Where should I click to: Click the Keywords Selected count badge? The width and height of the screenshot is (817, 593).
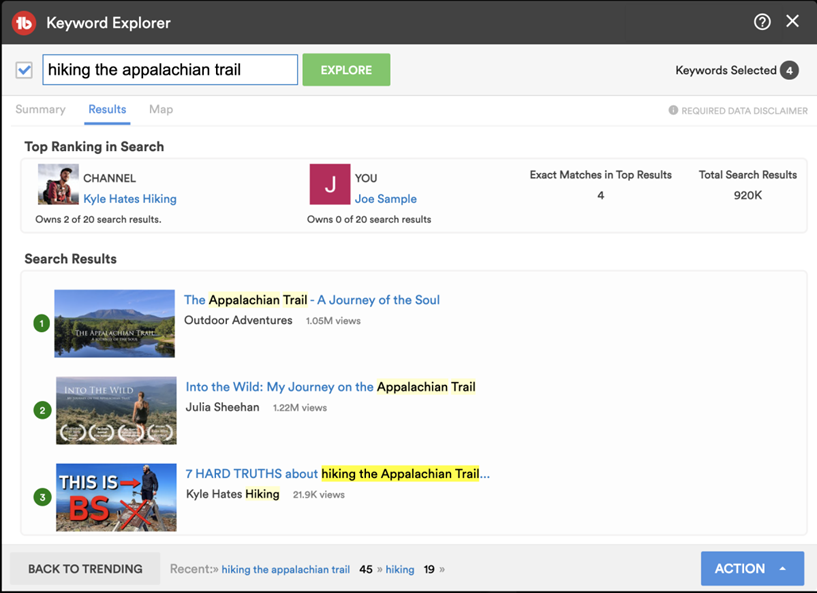tap(791, 70)
